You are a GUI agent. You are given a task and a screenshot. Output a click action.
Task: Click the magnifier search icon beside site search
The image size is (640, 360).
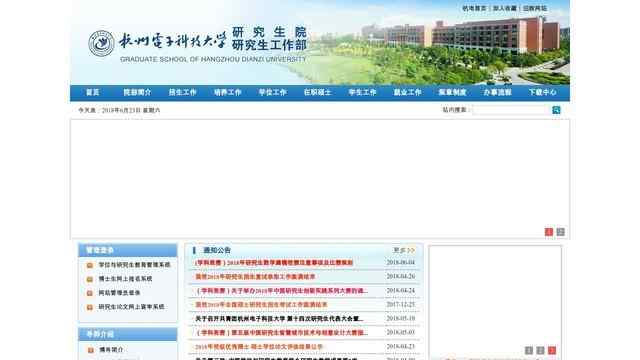pos(556,110)
